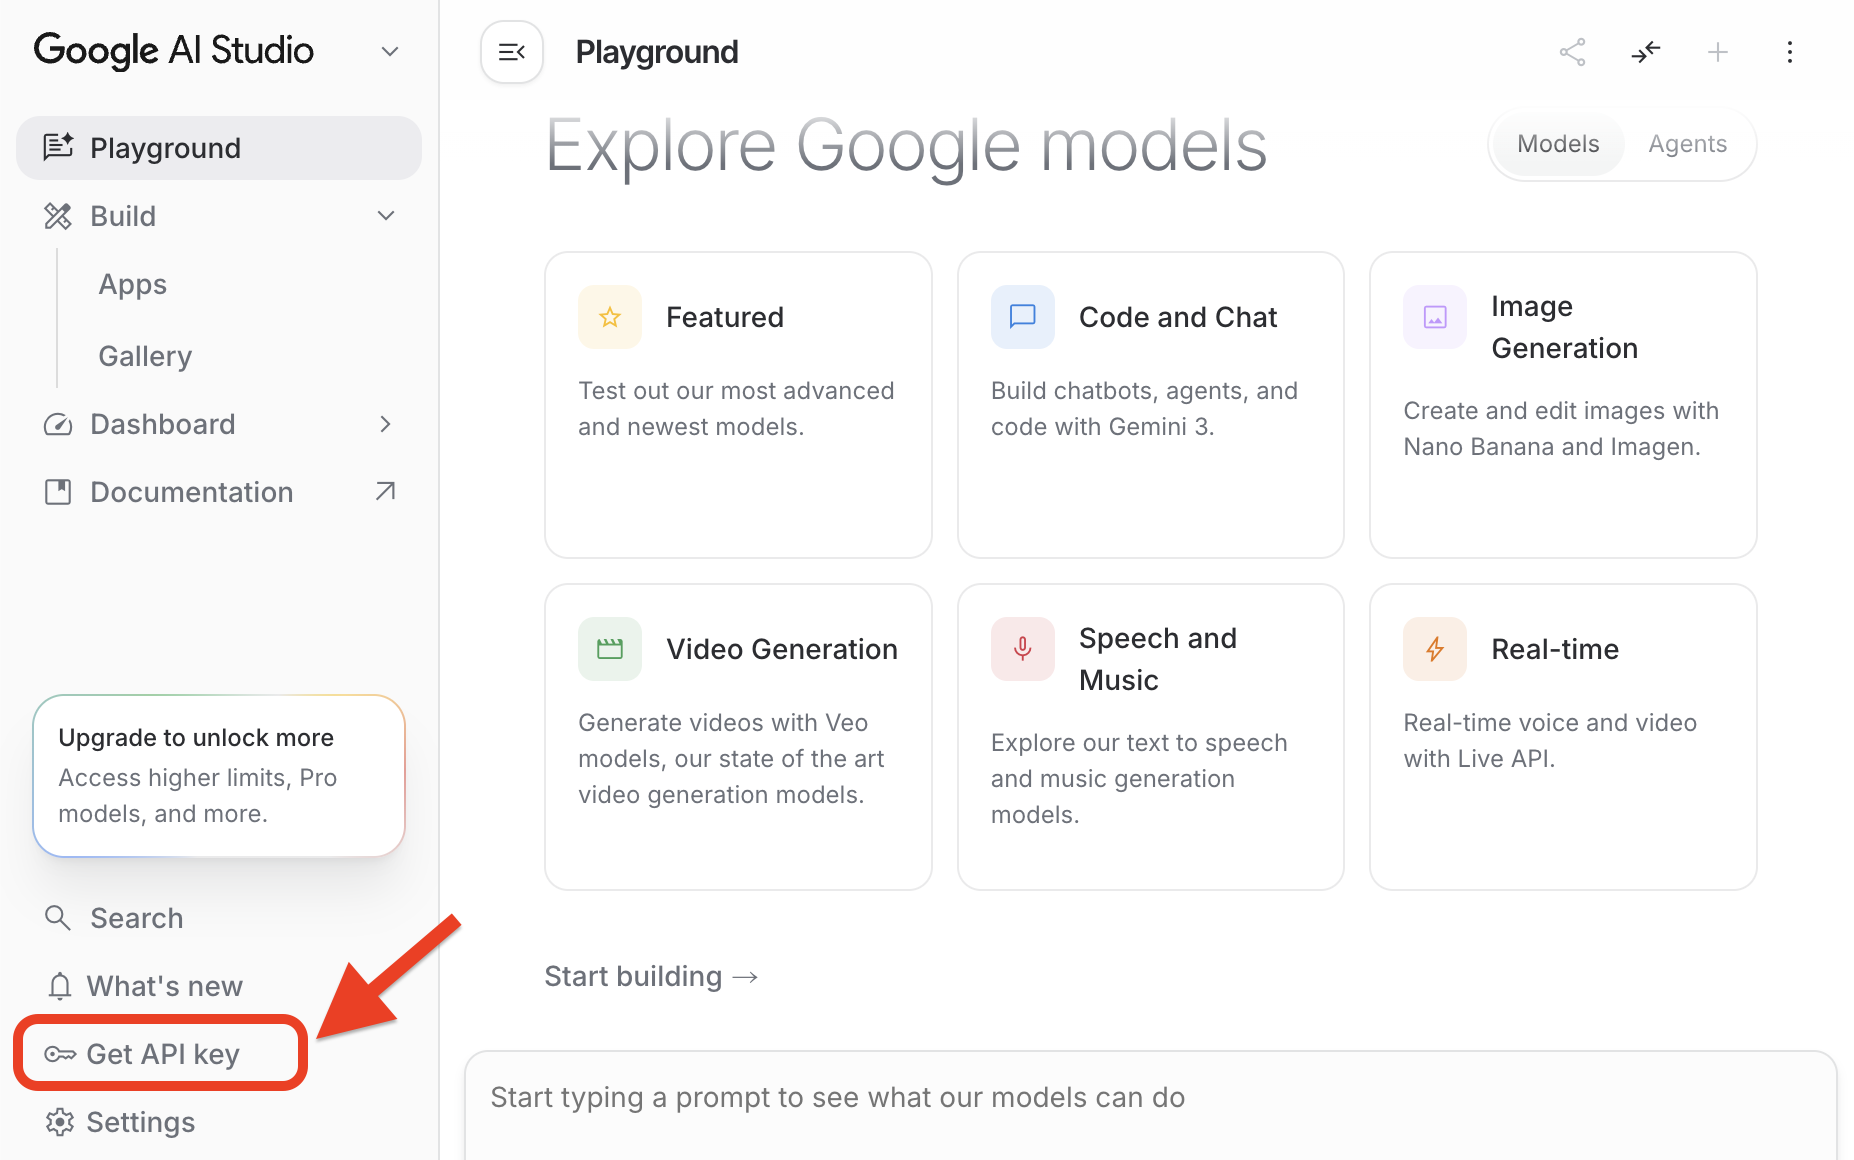Click the Google AI Studio logo text
The width and height of the screenshot is (1854, 1160).
coord(174,50)
